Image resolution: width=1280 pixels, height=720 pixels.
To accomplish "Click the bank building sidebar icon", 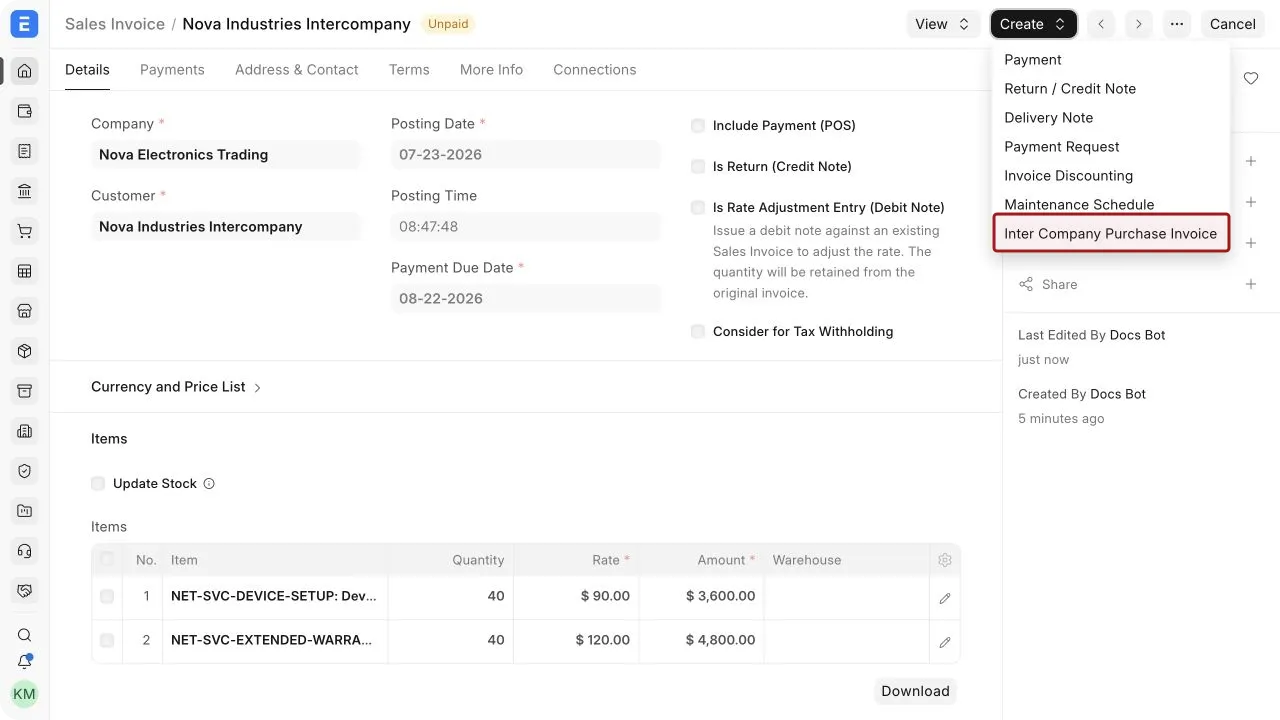I will click(x=25, y=191).
